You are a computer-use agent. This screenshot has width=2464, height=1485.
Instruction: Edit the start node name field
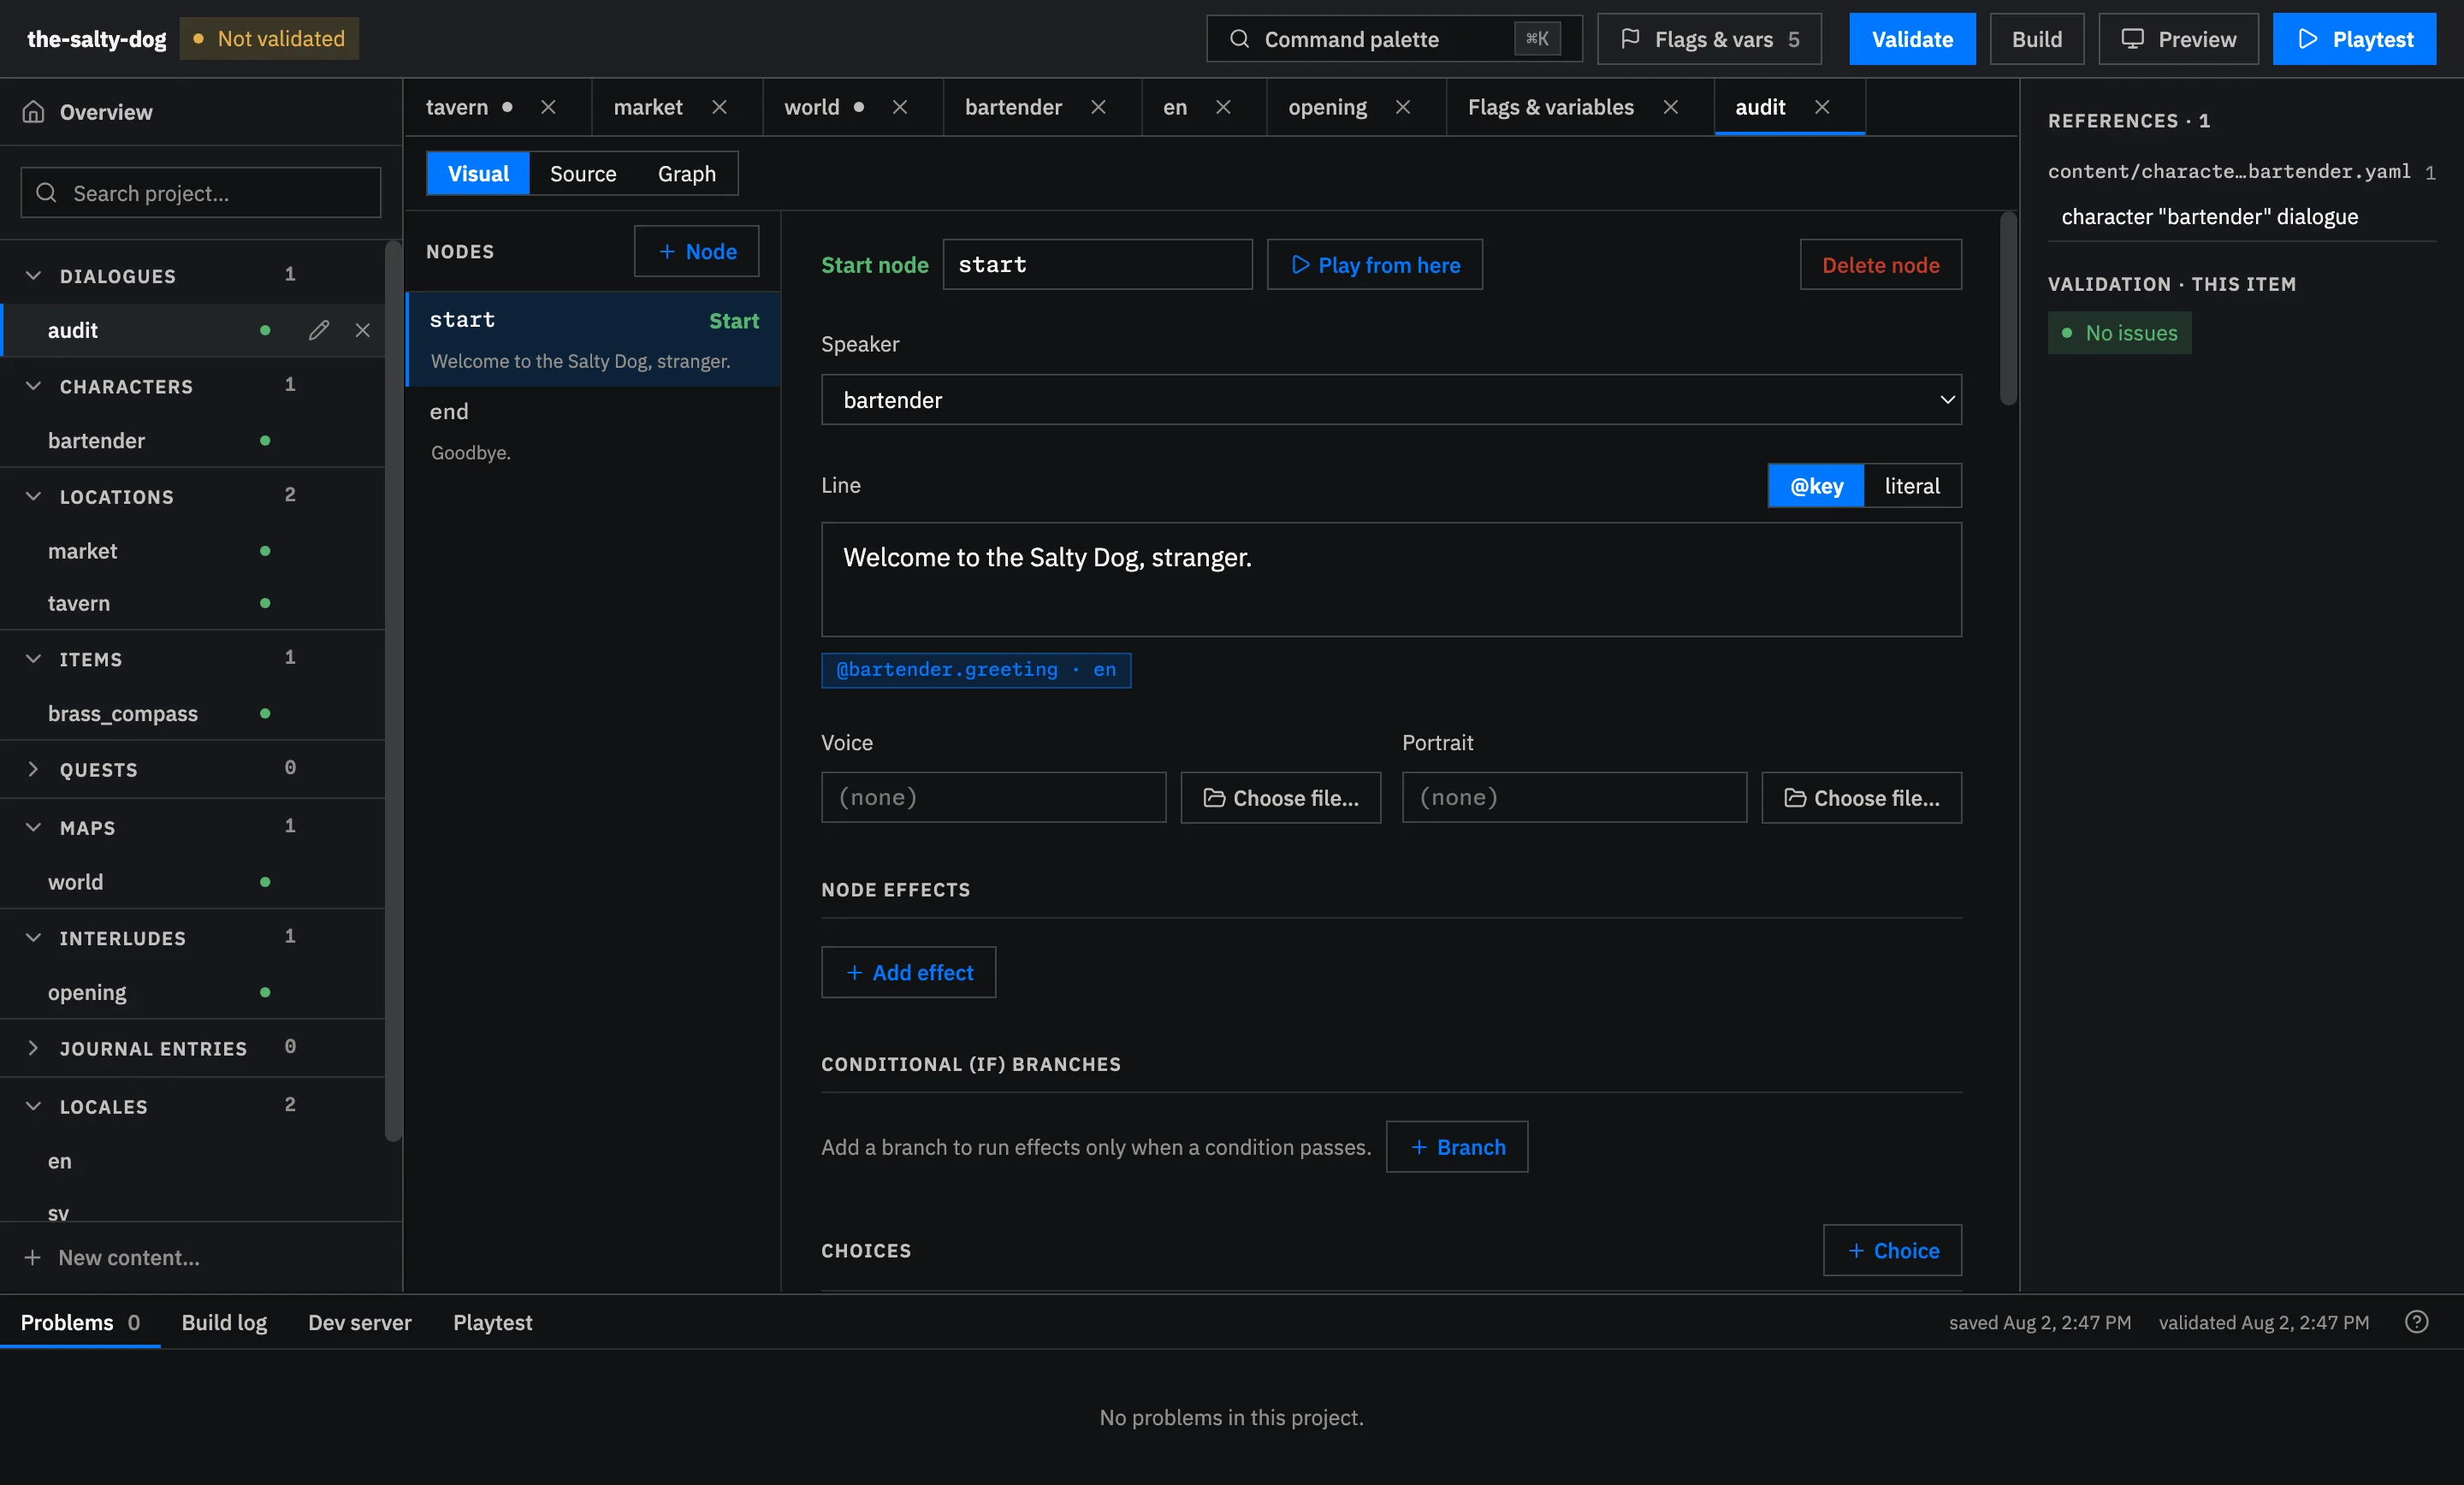[x=1097, y=265]
